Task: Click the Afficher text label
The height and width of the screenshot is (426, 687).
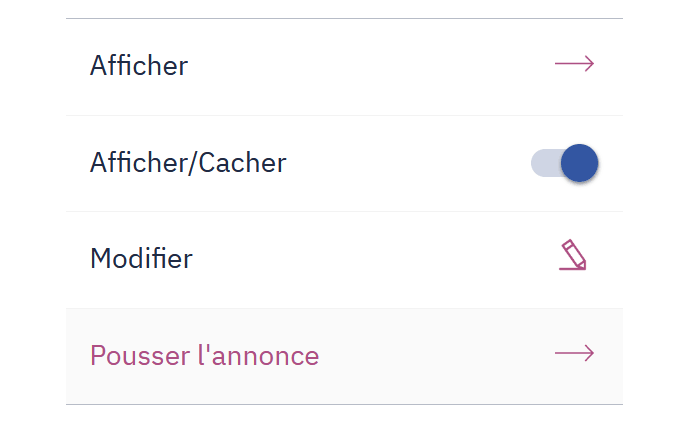Action: [x=139, y=66]
